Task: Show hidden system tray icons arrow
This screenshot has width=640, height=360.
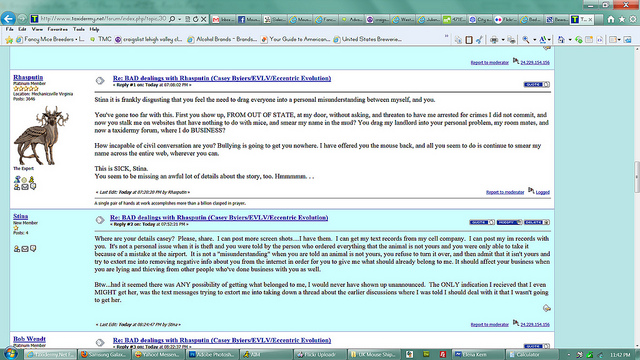Action: click(569, 355)
